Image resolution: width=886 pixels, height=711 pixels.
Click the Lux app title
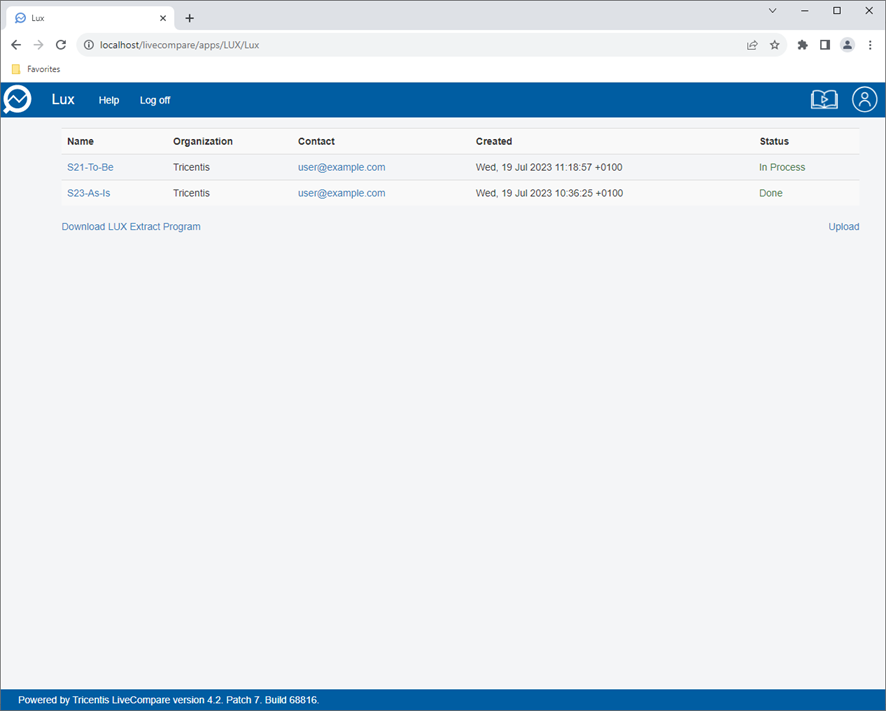point(63,99)
